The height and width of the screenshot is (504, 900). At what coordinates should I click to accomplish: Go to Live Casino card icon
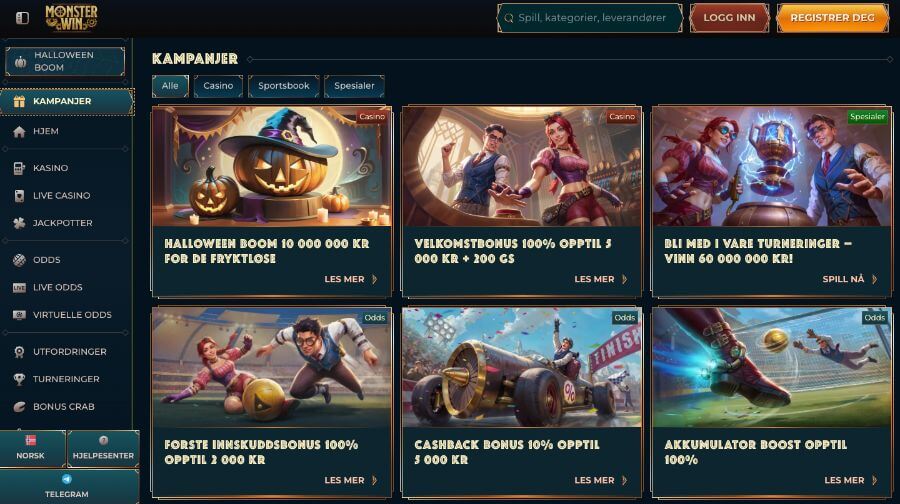20,196
